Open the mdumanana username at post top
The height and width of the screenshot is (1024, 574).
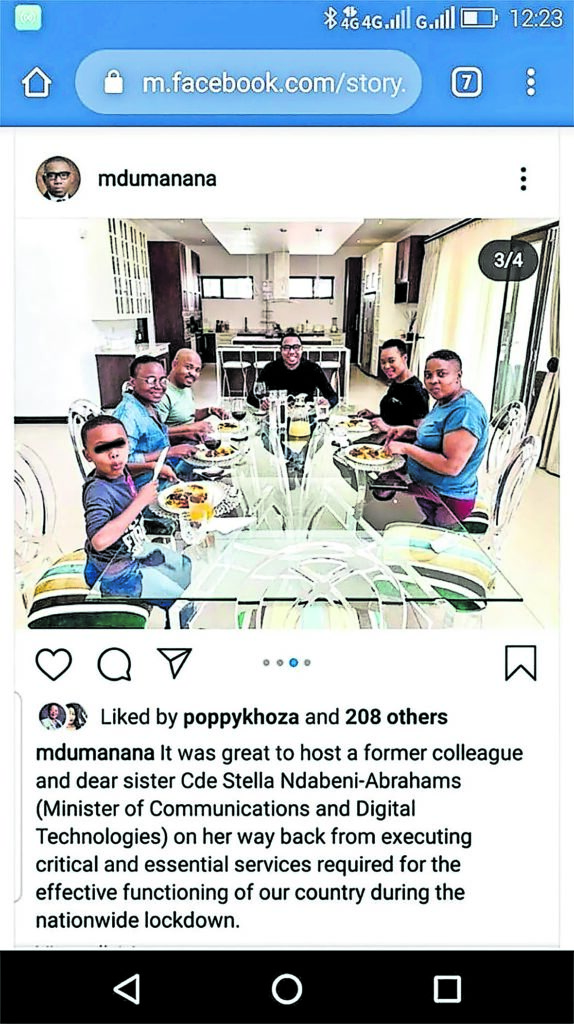(x=157, y=178)
